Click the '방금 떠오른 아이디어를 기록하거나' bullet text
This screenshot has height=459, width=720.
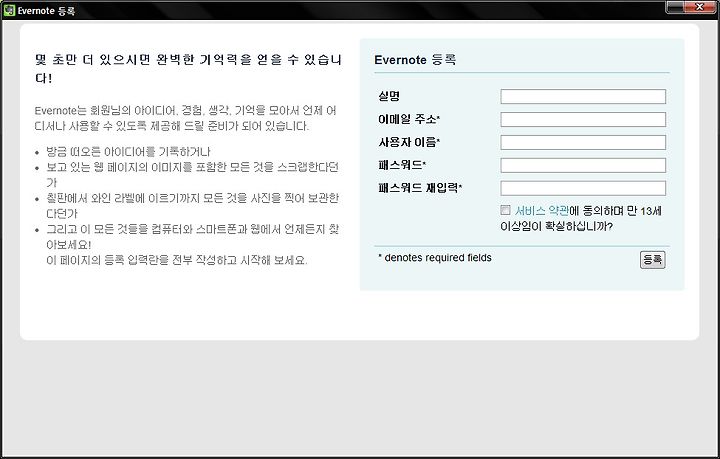[128, 151]
